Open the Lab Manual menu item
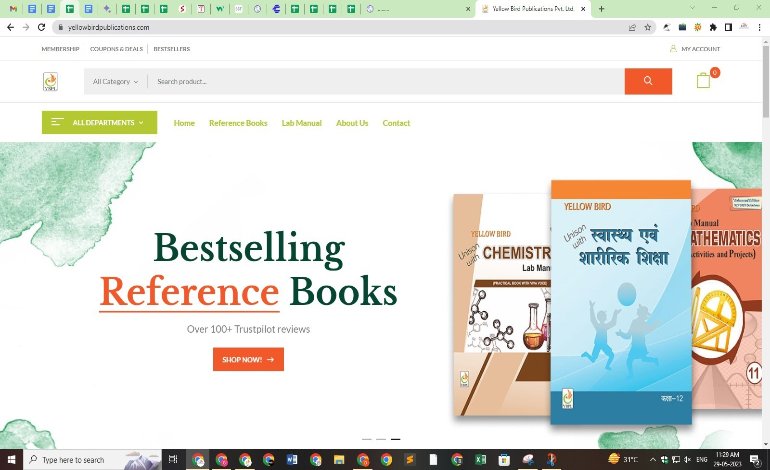The image size is (770, 470). (x=302, y=123)
